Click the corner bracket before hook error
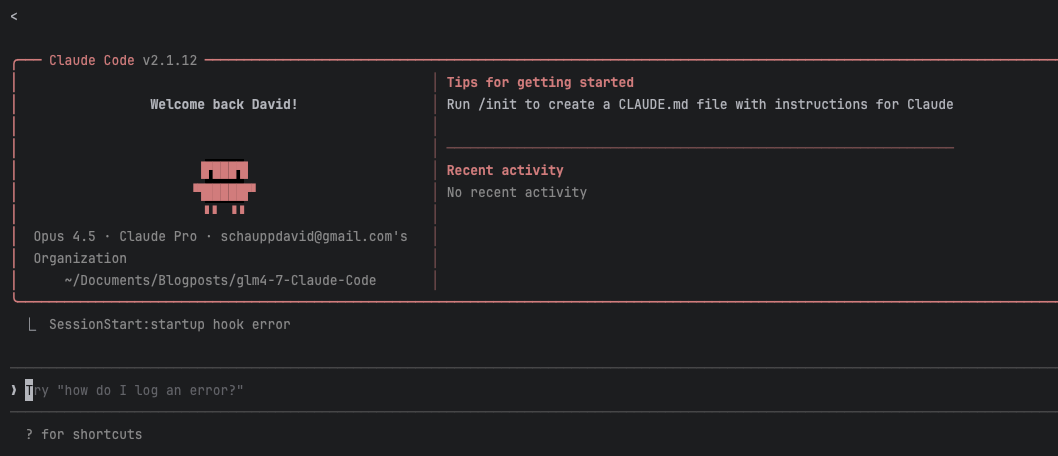This screenshot has width=1058, height=456. [x=33, y=324]
